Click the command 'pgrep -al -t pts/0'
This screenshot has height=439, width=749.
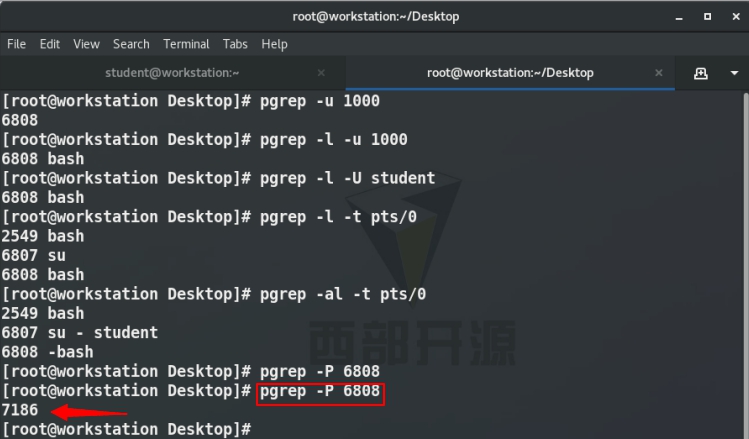click(x=342, y=294)
